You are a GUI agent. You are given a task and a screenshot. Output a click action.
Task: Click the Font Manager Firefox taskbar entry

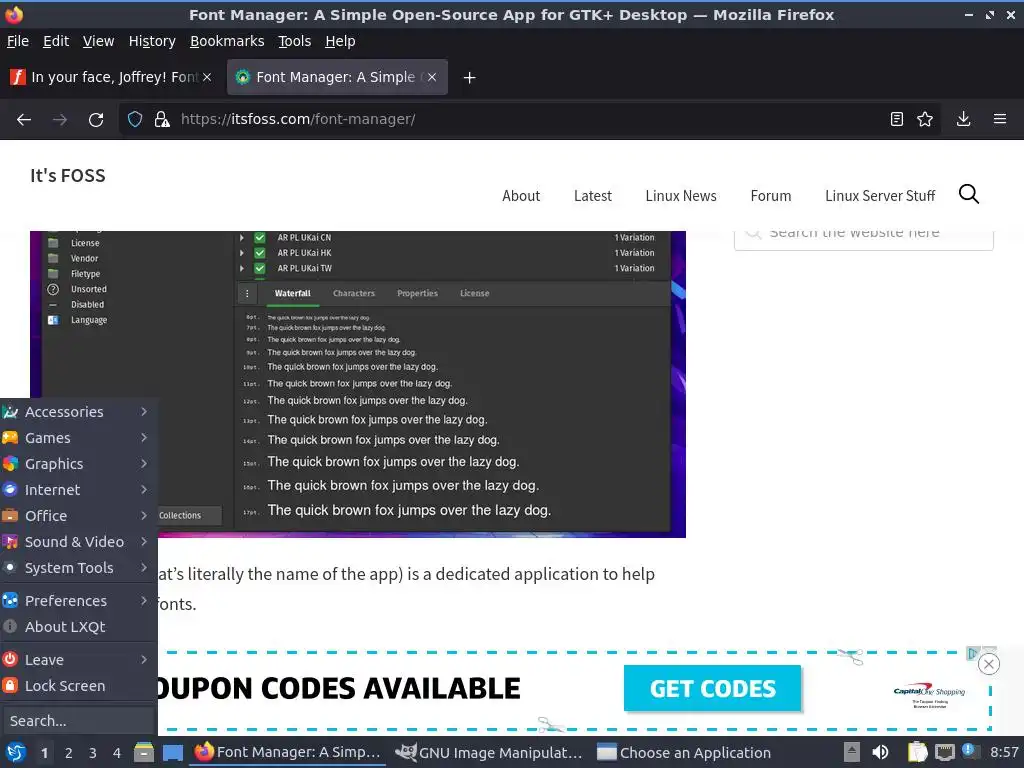point(287,752)
